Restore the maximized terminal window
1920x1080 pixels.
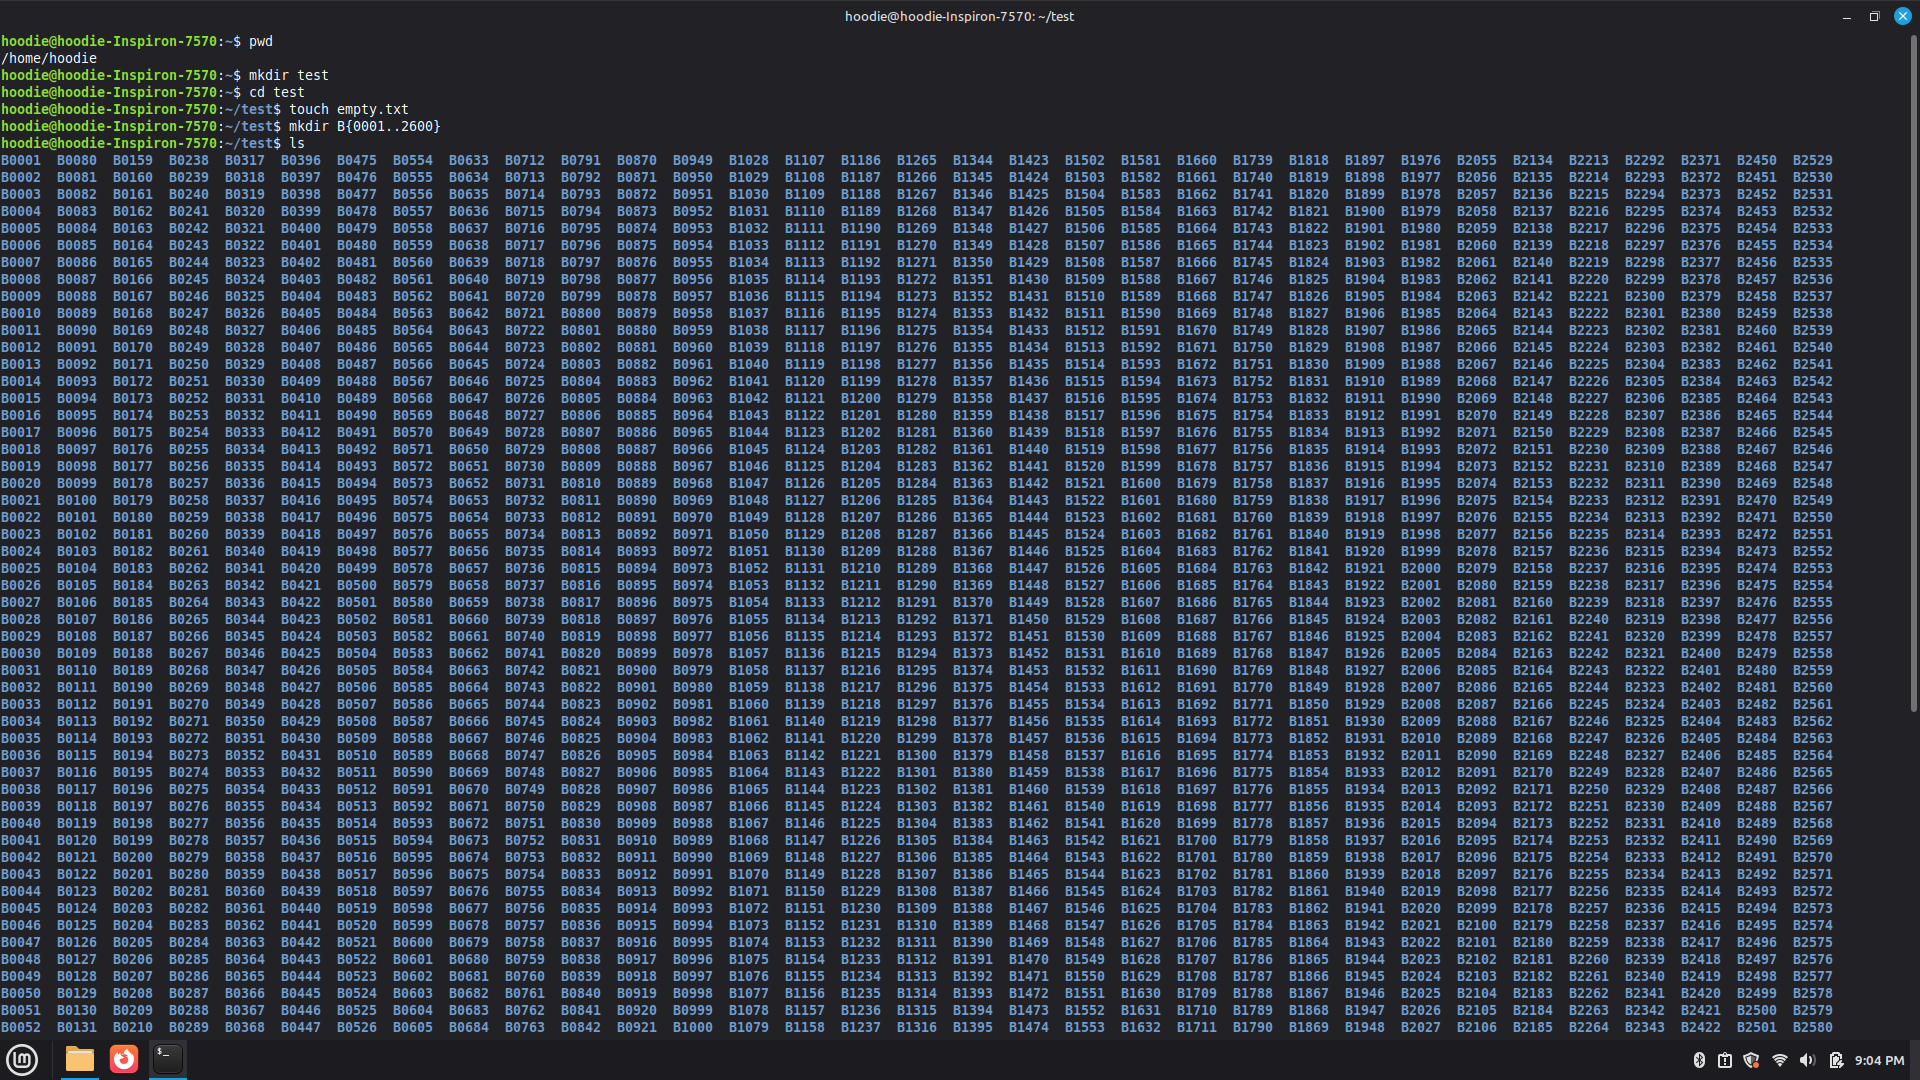(x=1874, y=17)
